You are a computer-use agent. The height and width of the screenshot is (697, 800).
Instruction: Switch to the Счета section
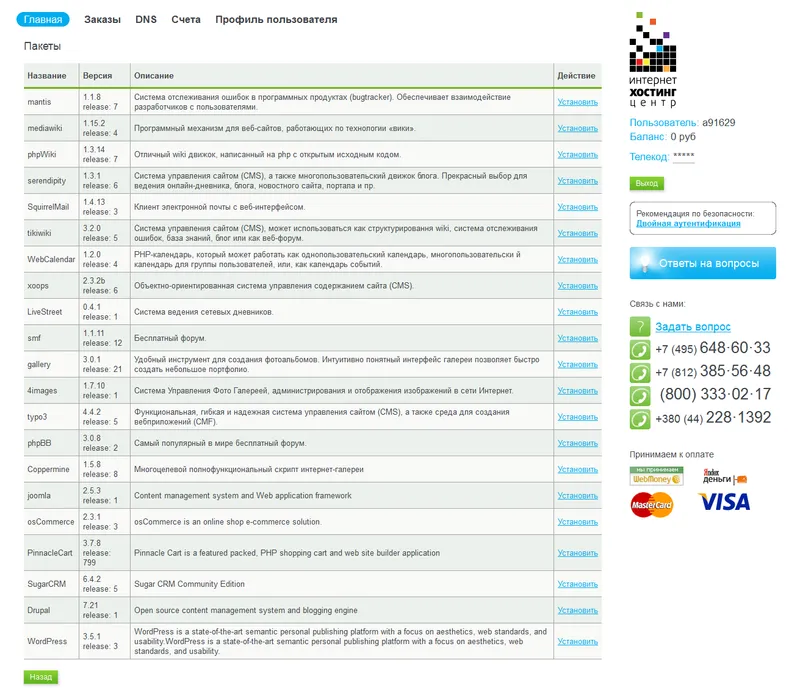[186, 19]
